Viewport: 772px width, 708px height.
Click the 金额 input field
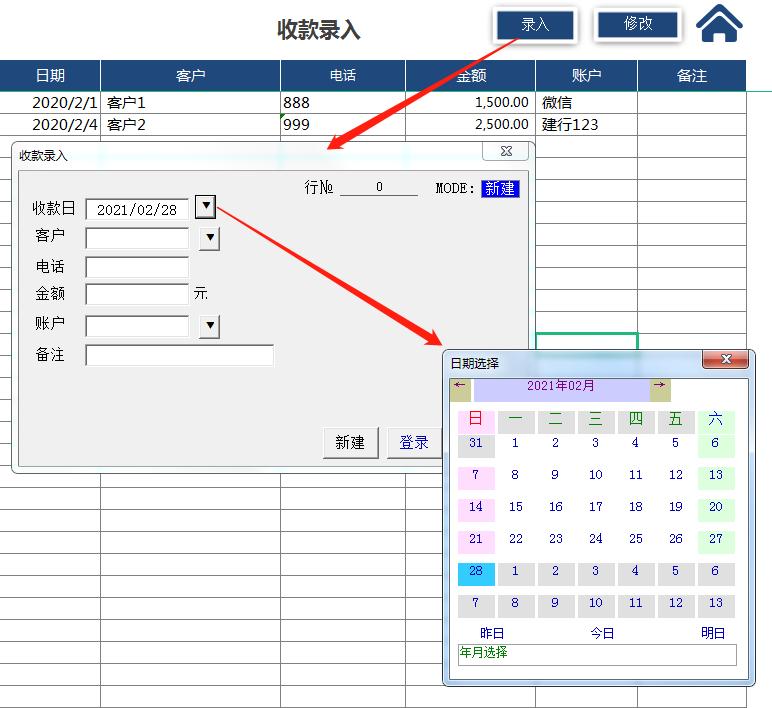(x=137, y=294)
